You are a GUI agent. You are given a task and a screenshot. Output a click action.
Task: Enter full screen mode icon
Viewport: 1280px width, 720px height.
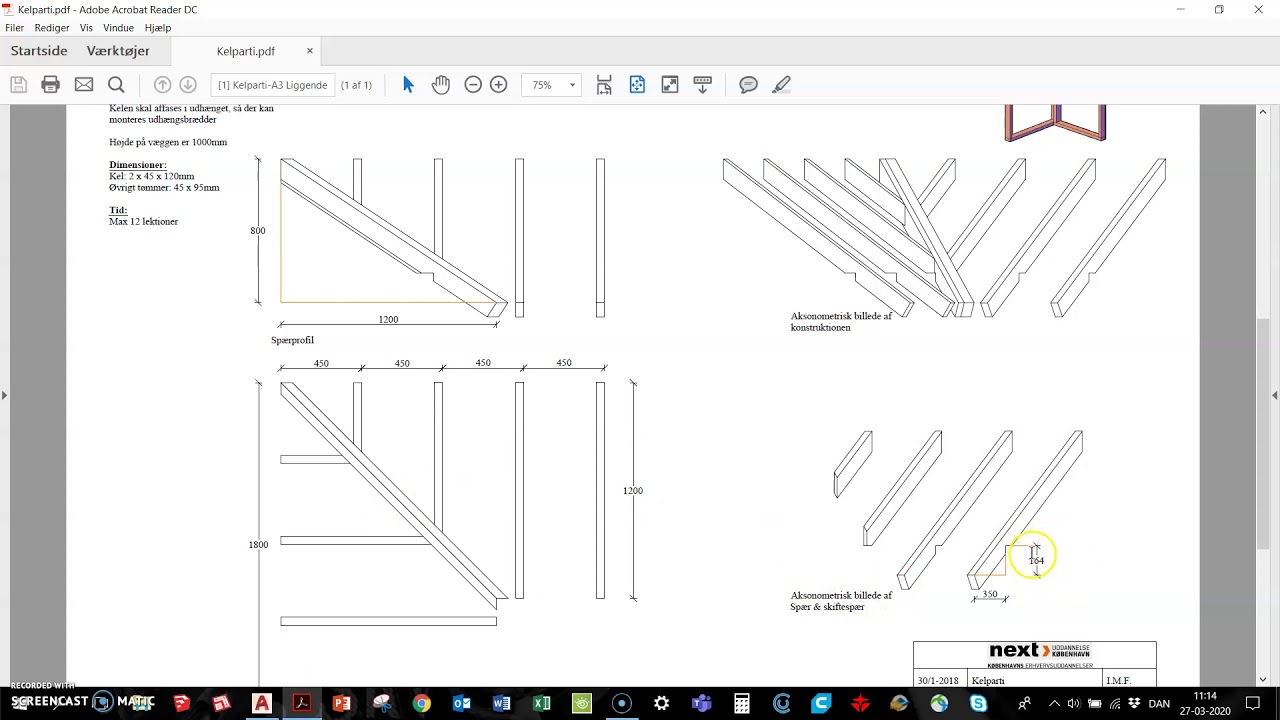pos(670,85)
